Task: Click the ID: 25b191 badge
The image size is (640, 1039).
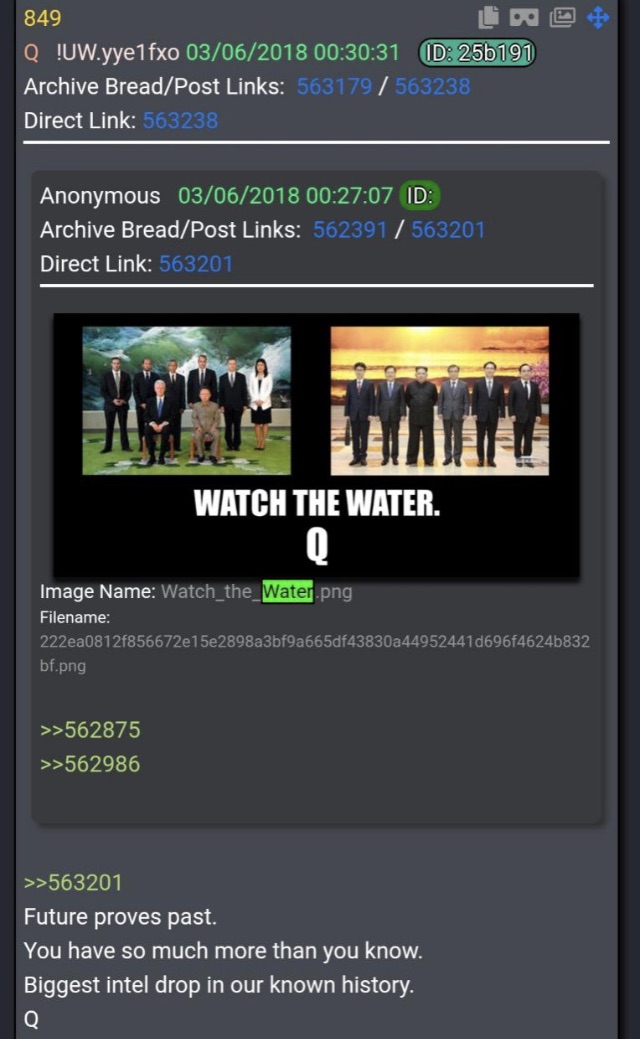Action: coord(477,53)
